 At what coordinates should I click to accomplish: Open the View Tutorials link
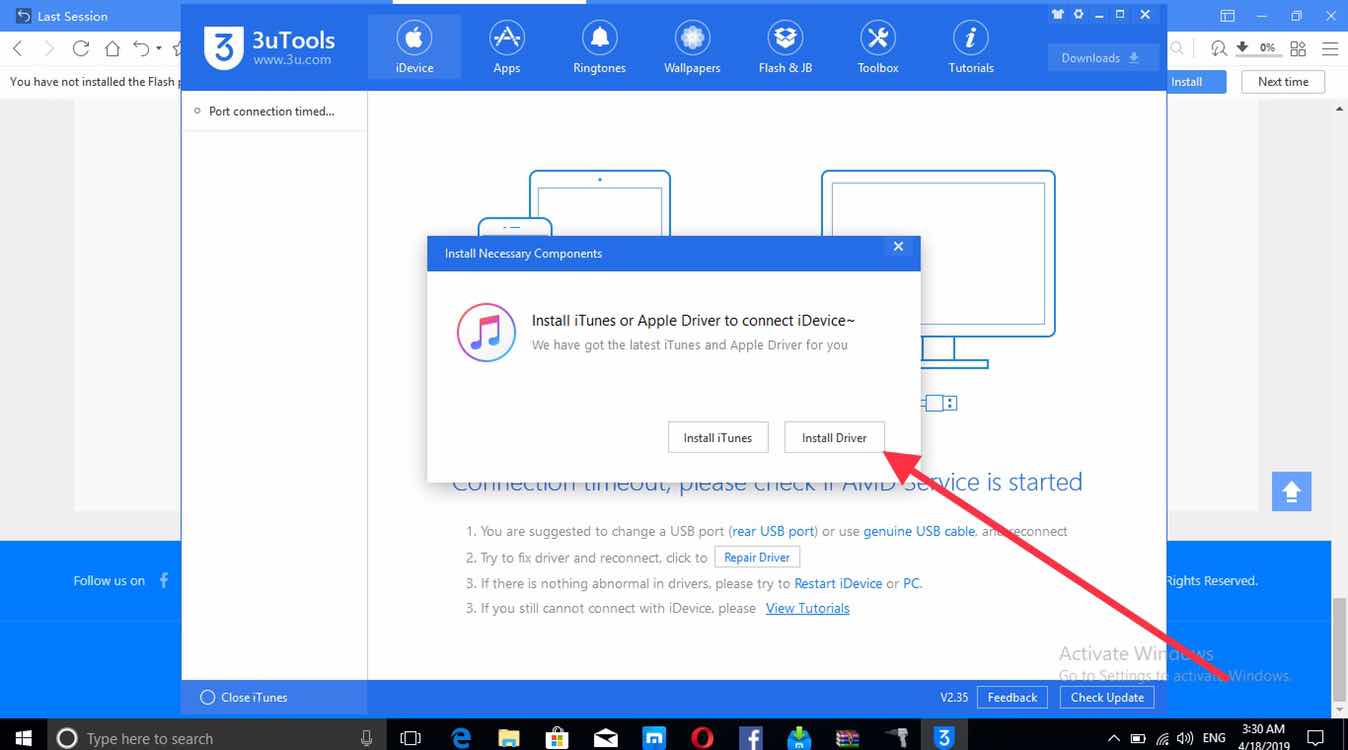click(x=807, y=608)
